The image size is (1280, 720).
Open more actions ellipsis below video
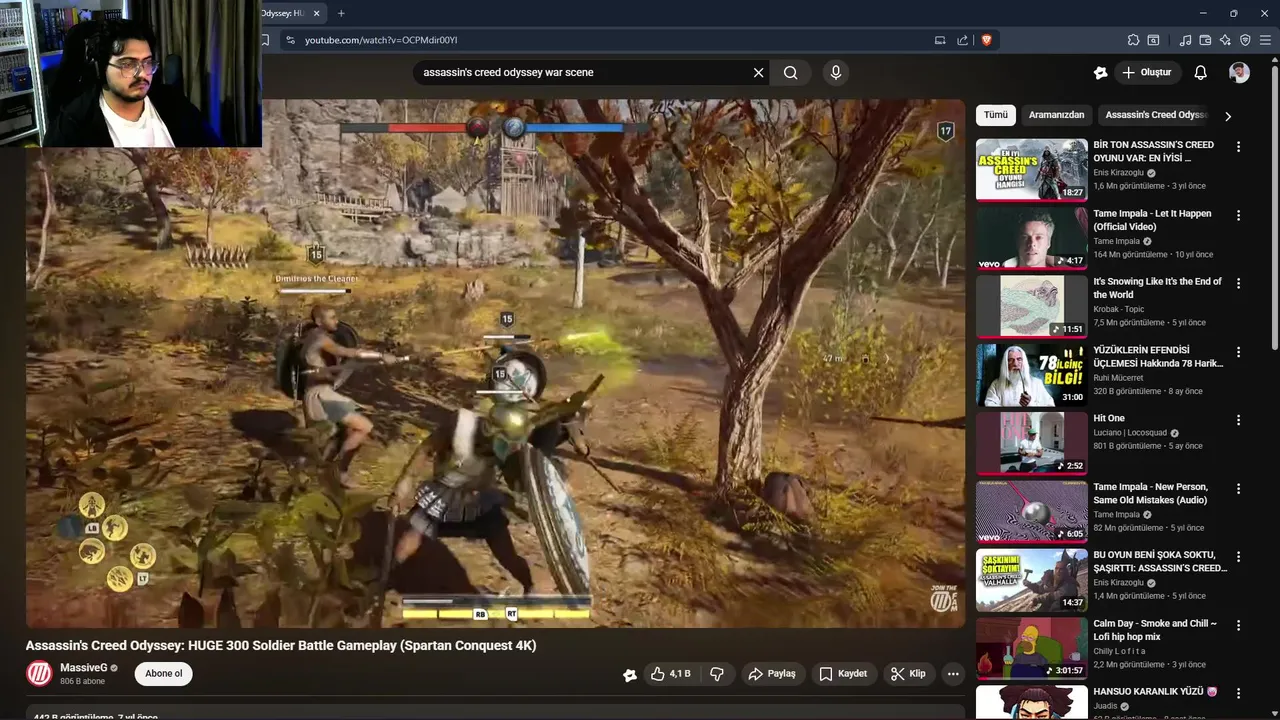tap(953, 674)
